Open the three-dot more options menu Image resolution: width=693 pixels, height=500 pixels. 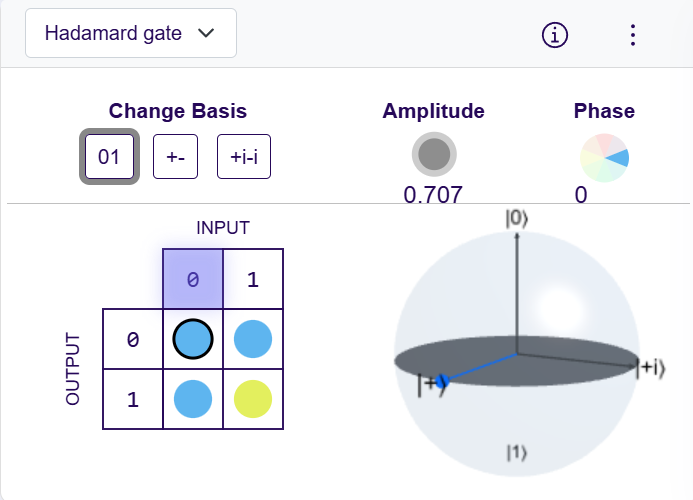click(632, 34)
